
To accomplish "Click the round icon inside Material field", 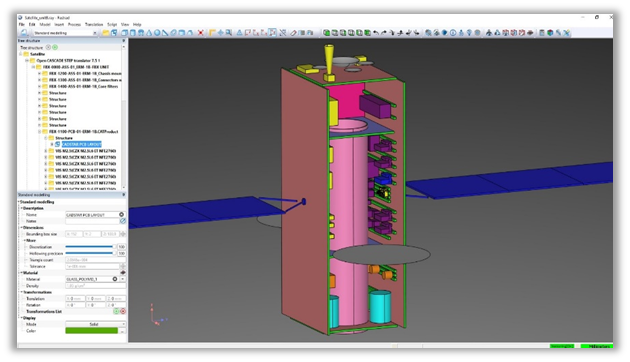I will (x=115, y=279).
